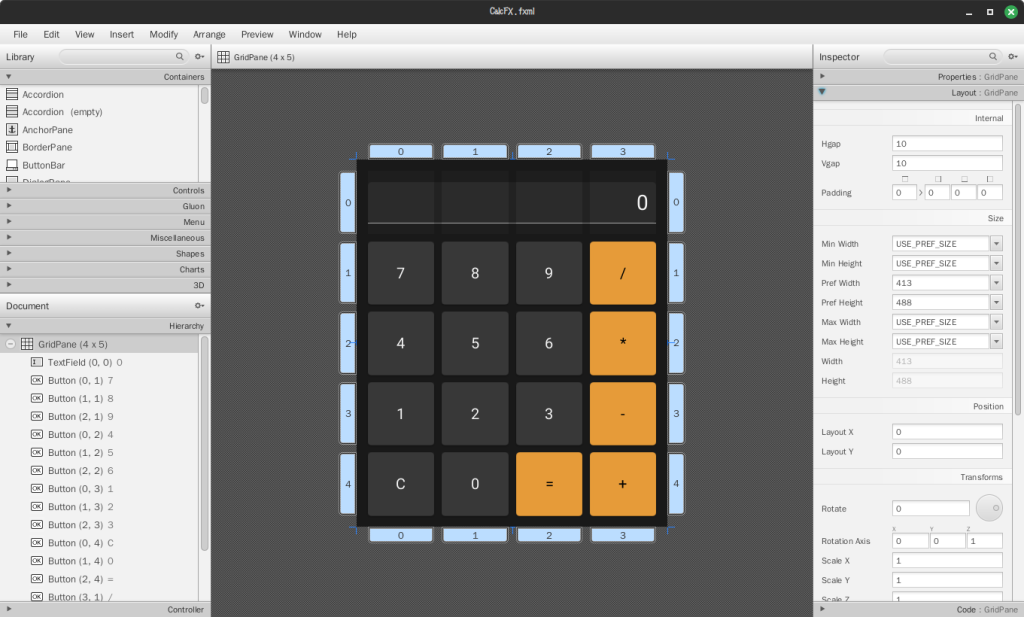Viewport: 1024px width, 617px height.
Task: Open the Max Width dropdown arrow
Action: click(997, 322)
